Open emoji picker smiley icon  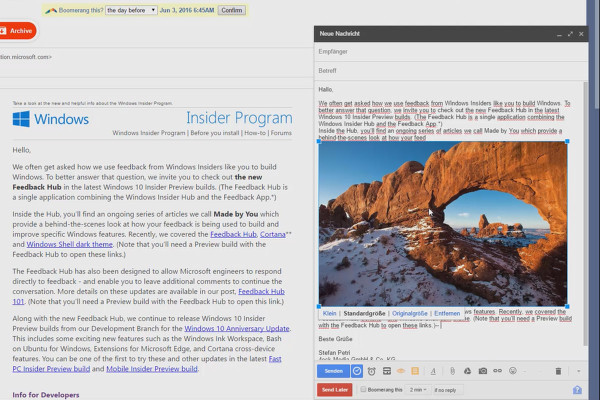(513, 371)
